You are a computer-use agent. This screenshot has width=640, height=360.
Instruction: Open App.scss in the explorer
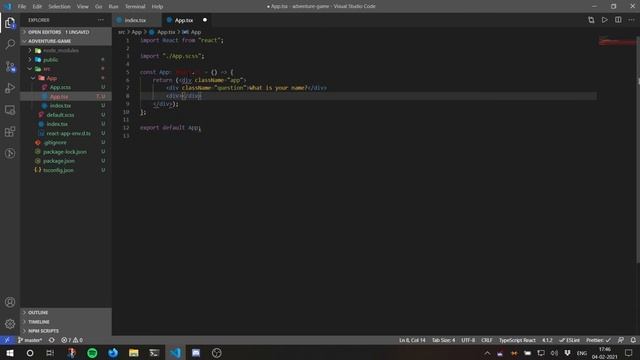click(60, 87)
